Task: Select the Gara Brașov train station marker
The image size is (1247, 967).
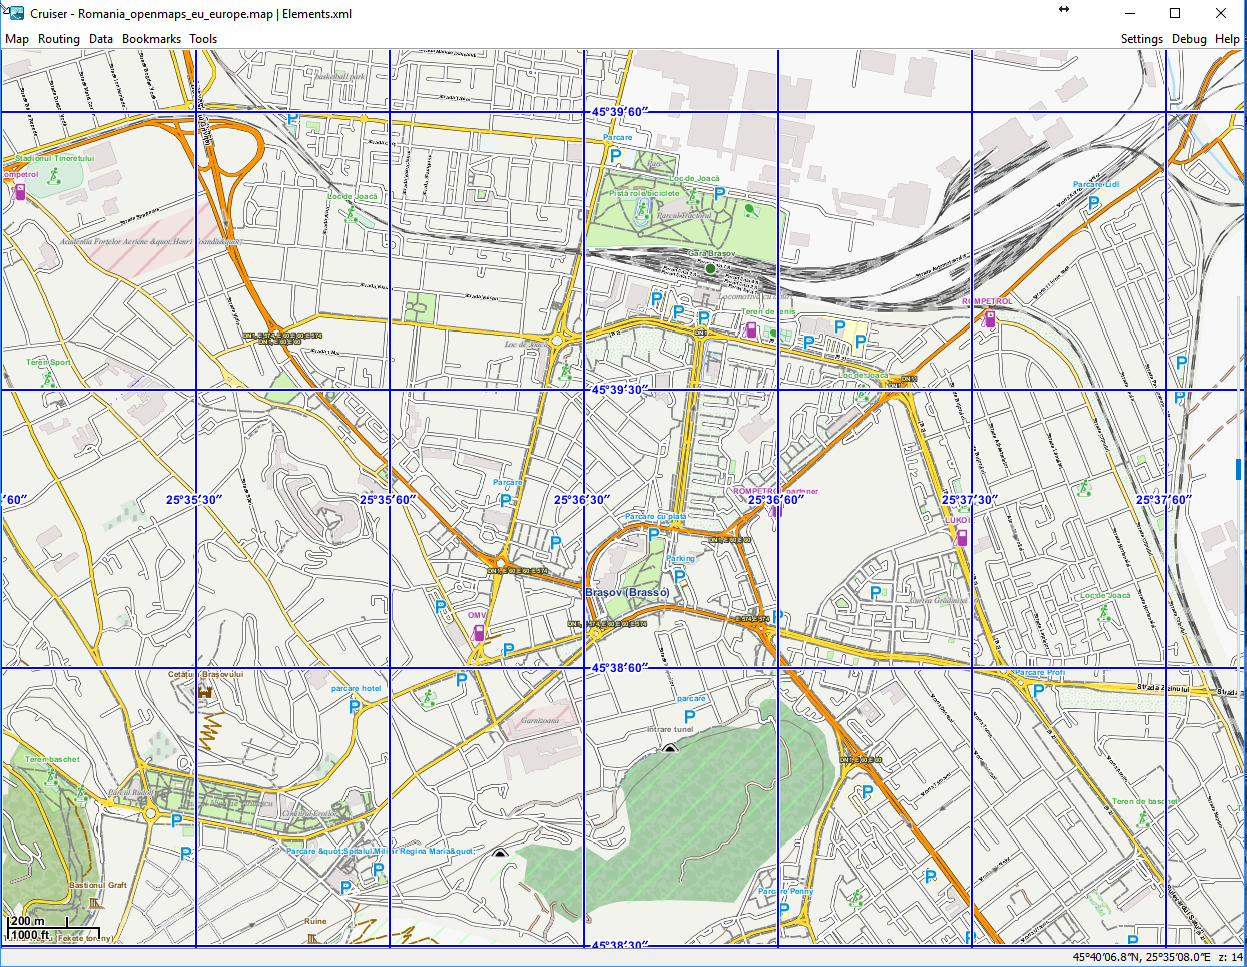Action: (711, 268)
